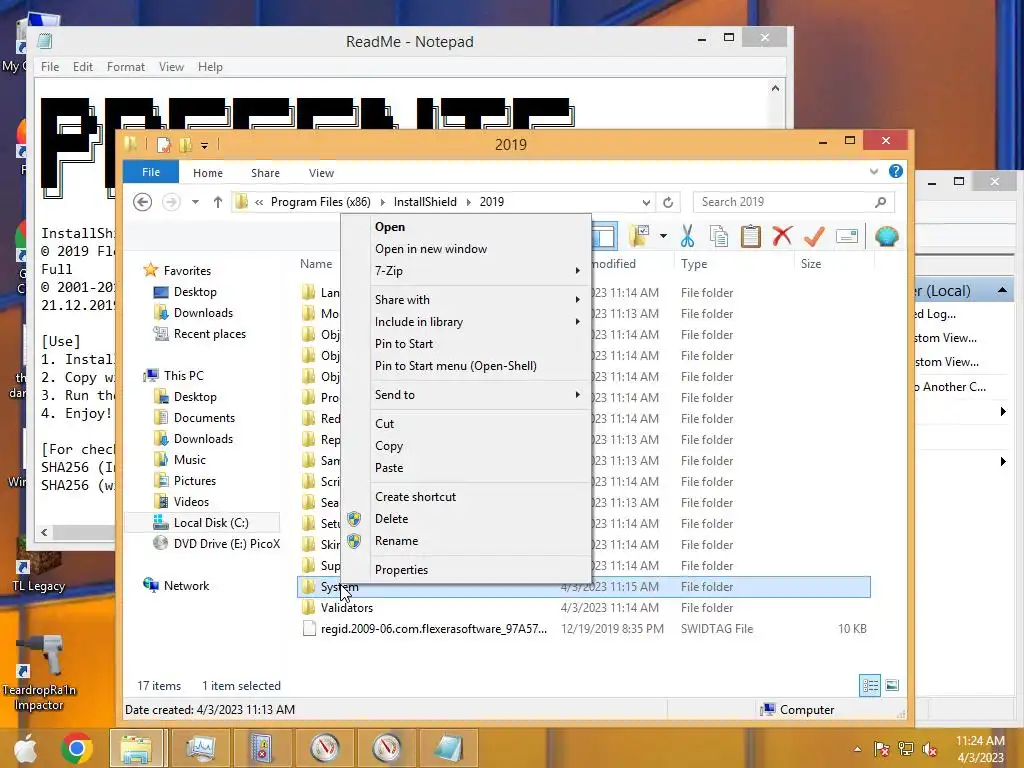The image size is (1024, 768).
Task: Switch to the Home ribbon tab
Action: 208,172
